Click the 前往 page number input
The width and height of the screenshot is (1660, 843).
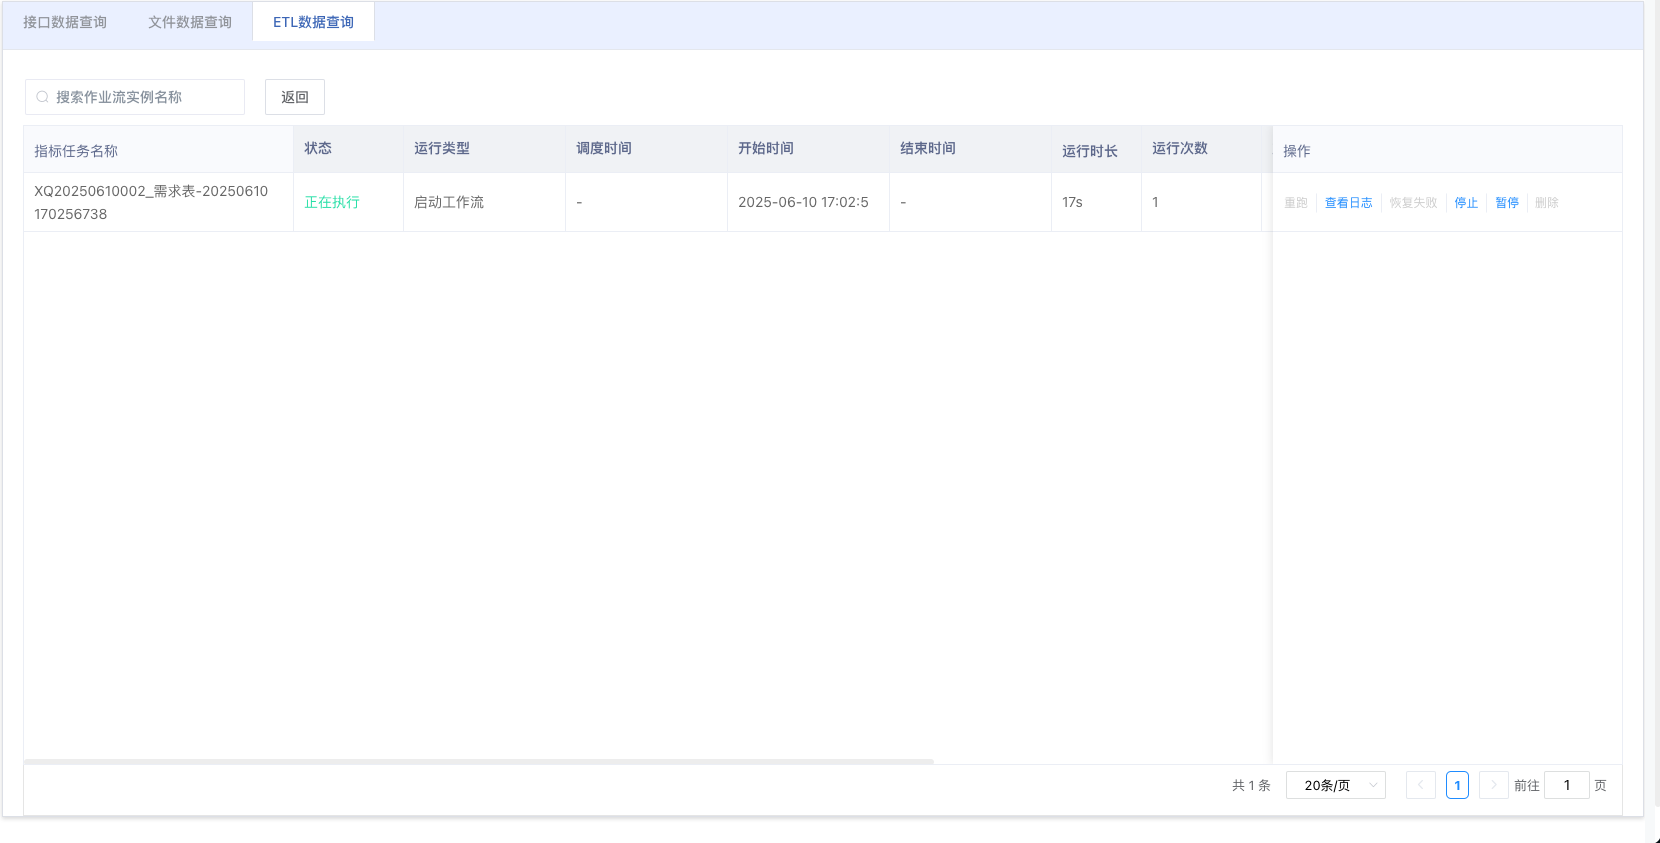tap(1566, 785)
